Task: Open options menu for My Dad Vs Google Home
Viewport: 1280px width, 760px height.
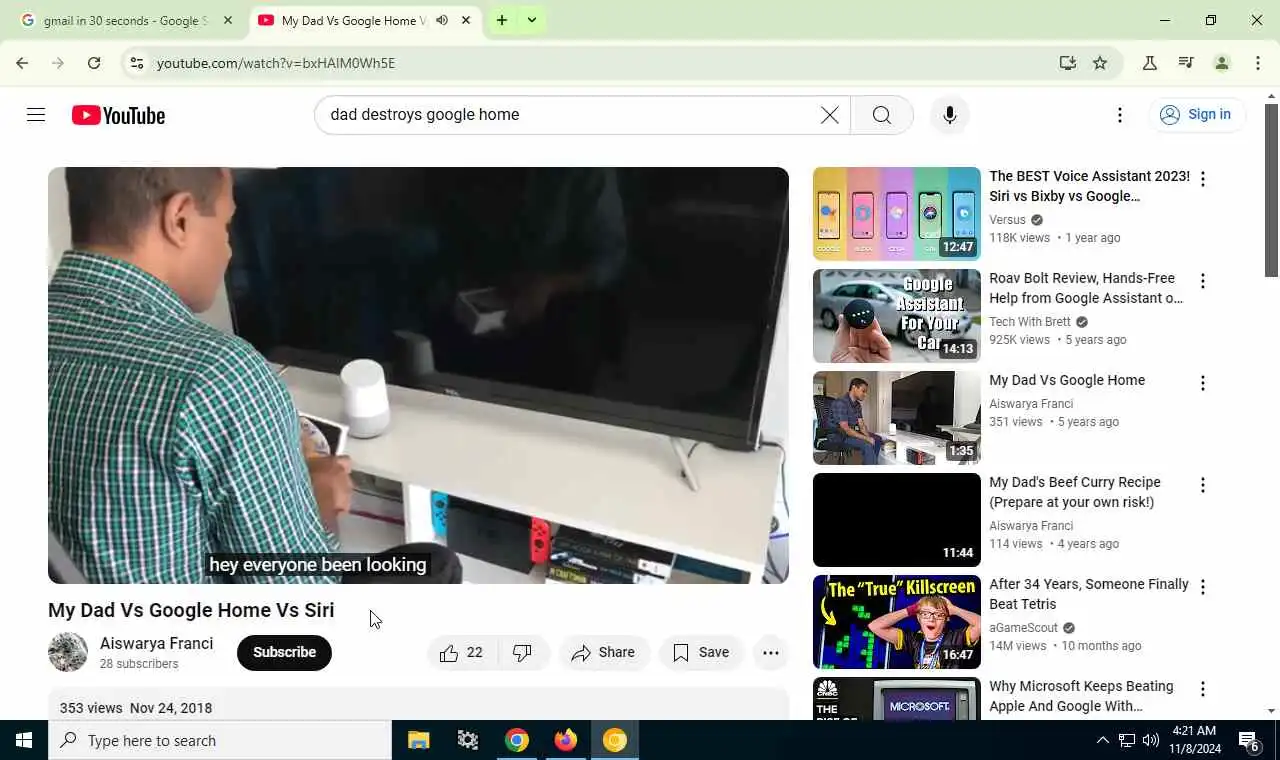Action: (x=1203, y=383)
